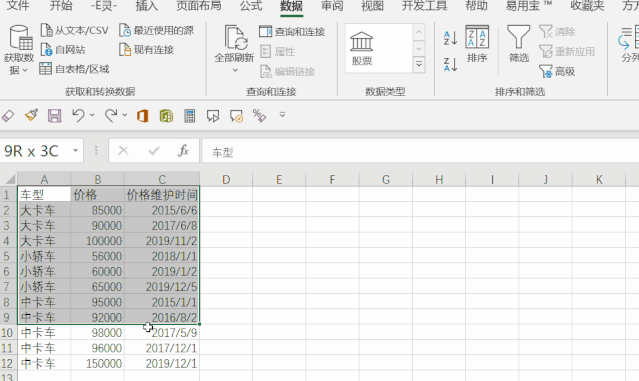This screenshot has width=639, height=381.
Task: Click inside the formula bar showing 车型
Action: point(421,152)
